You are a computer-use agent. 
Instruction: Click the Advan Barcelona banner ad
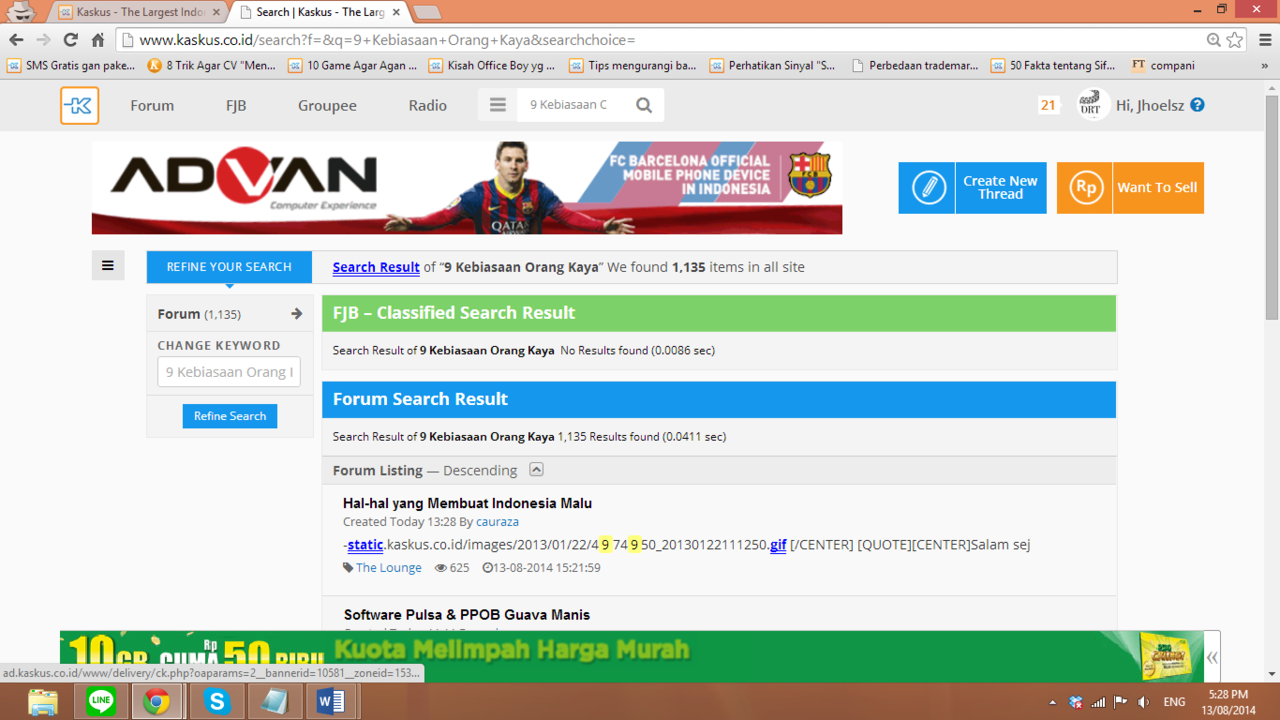[467, 188]
